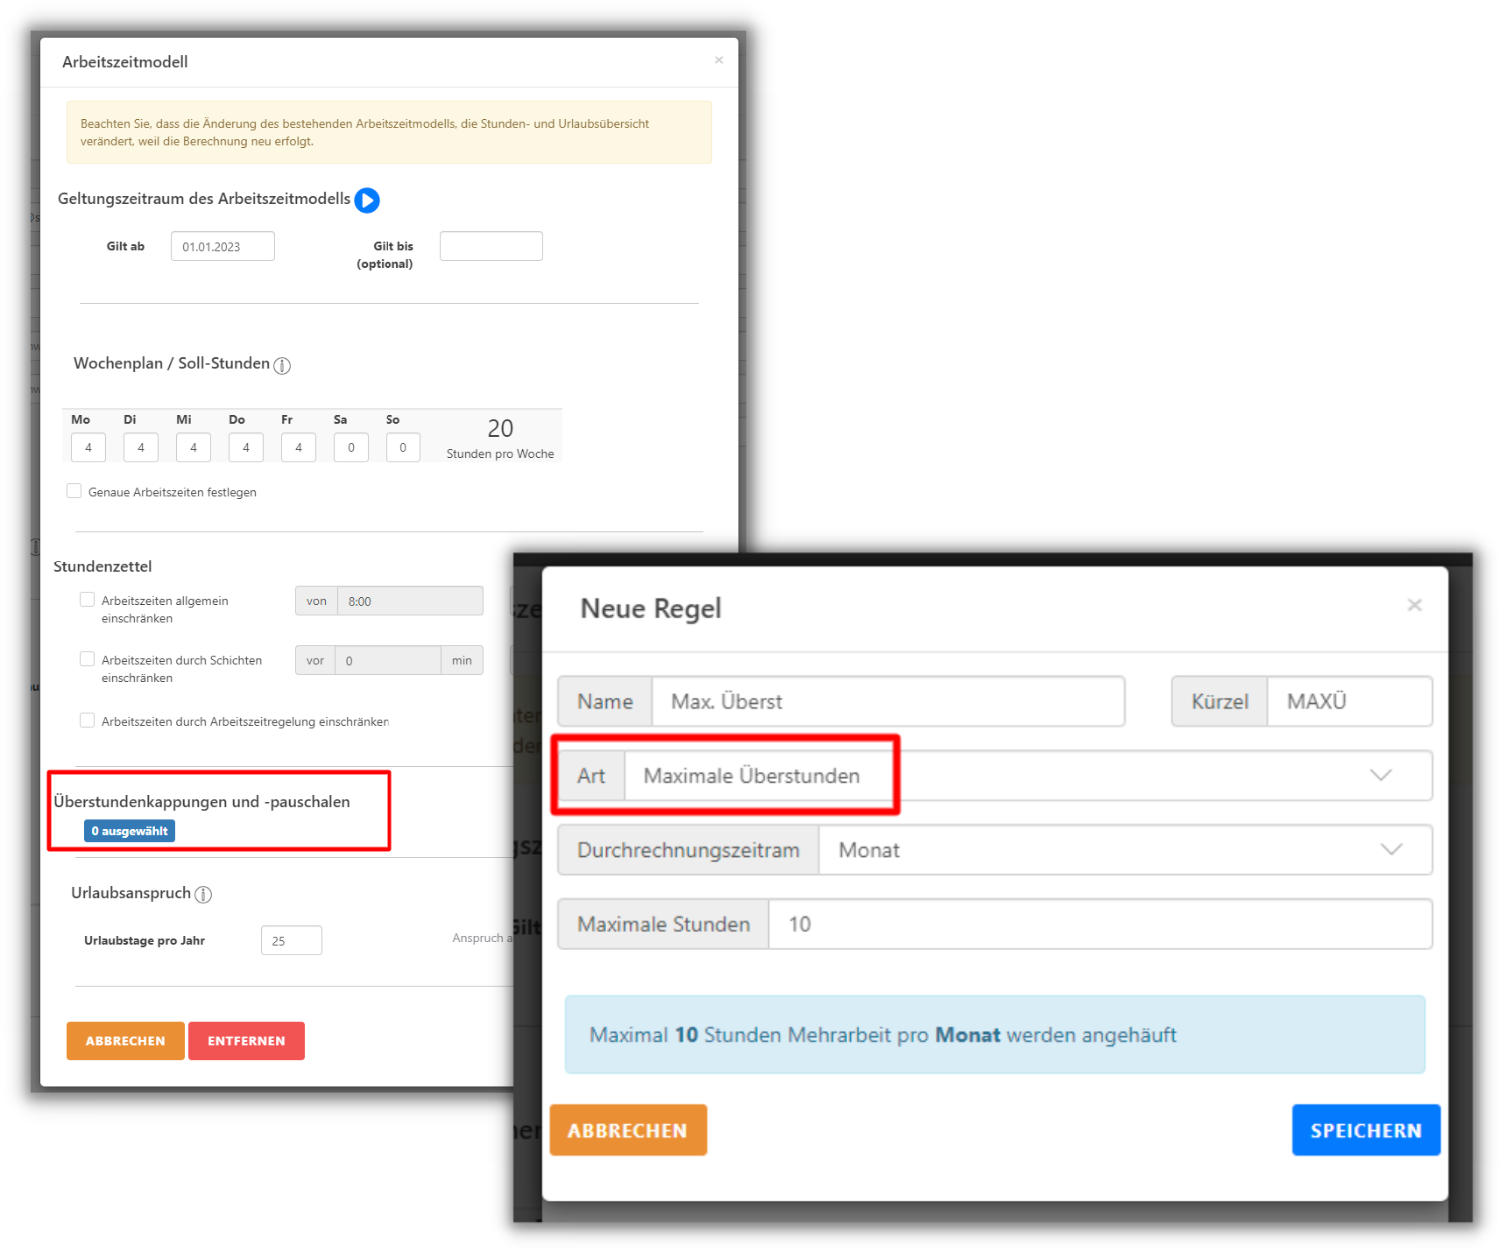Open the Wochenplan / Soll-Stunden info icon
The image size is (1500, 1250).
282,366
